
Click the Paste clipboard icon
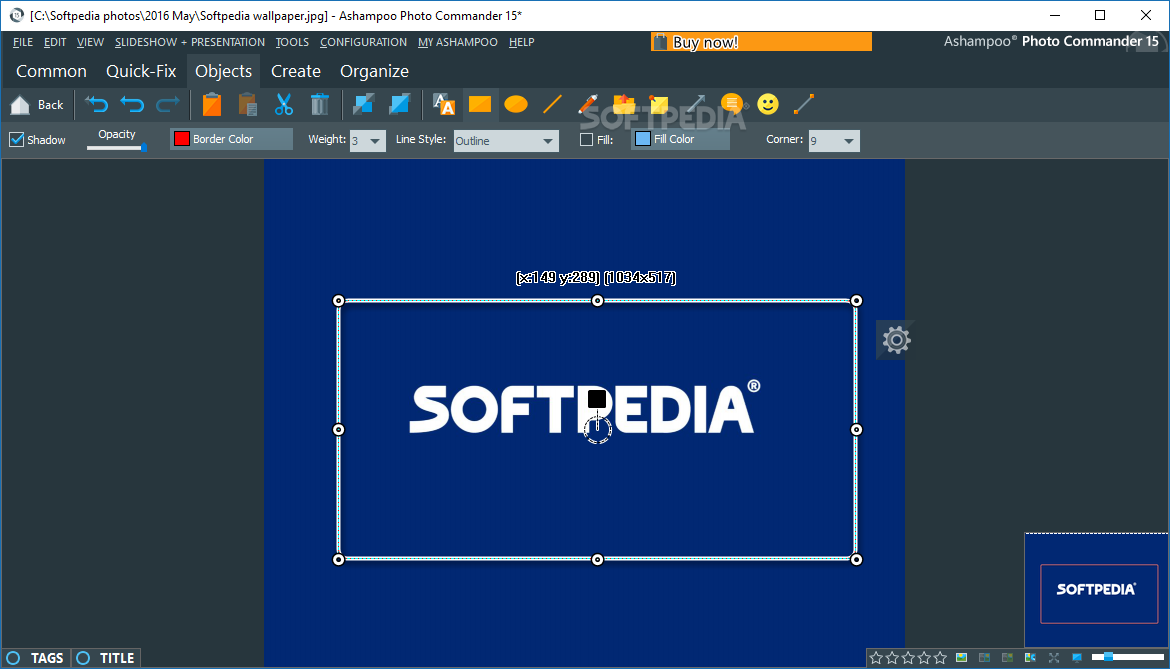248,104
